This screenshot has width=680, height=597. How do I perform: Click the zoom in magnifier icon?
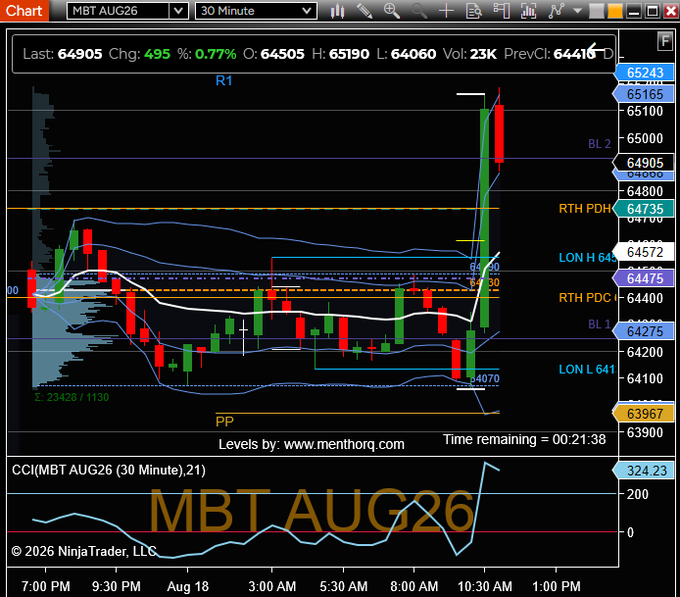(x=392, y=11)
